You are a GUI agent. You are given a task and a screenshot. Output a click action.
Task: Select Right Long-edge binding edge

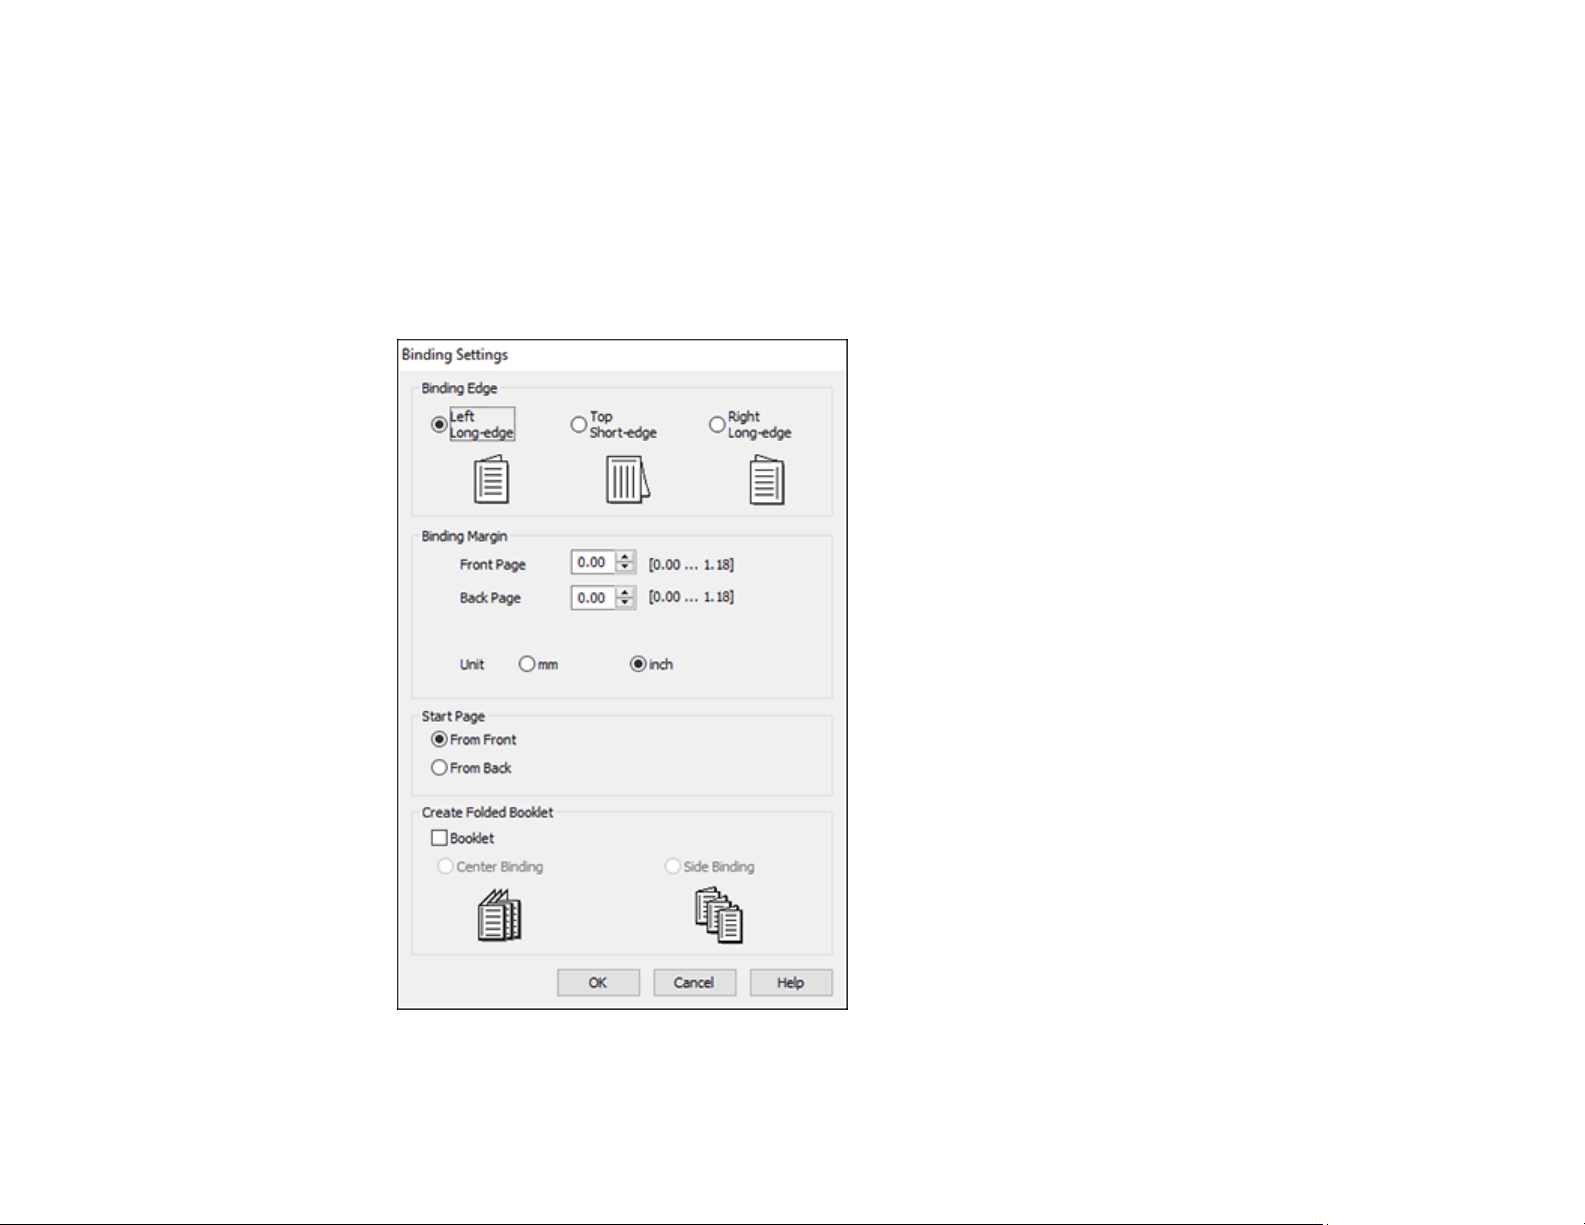coord(716,424)
